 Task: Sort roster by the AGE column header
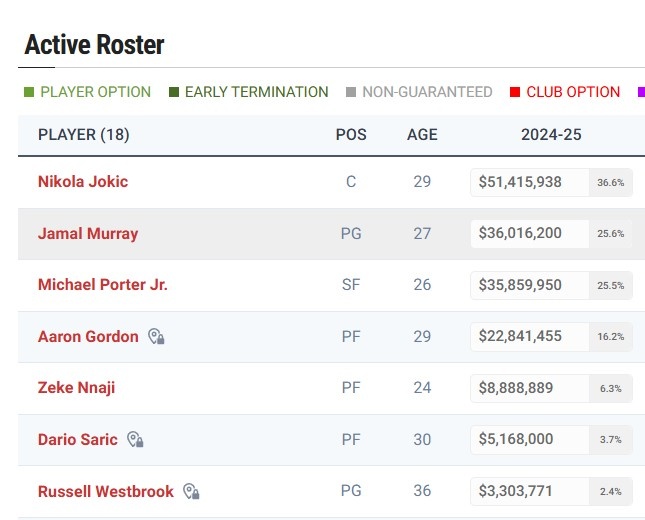coord(422,135)
